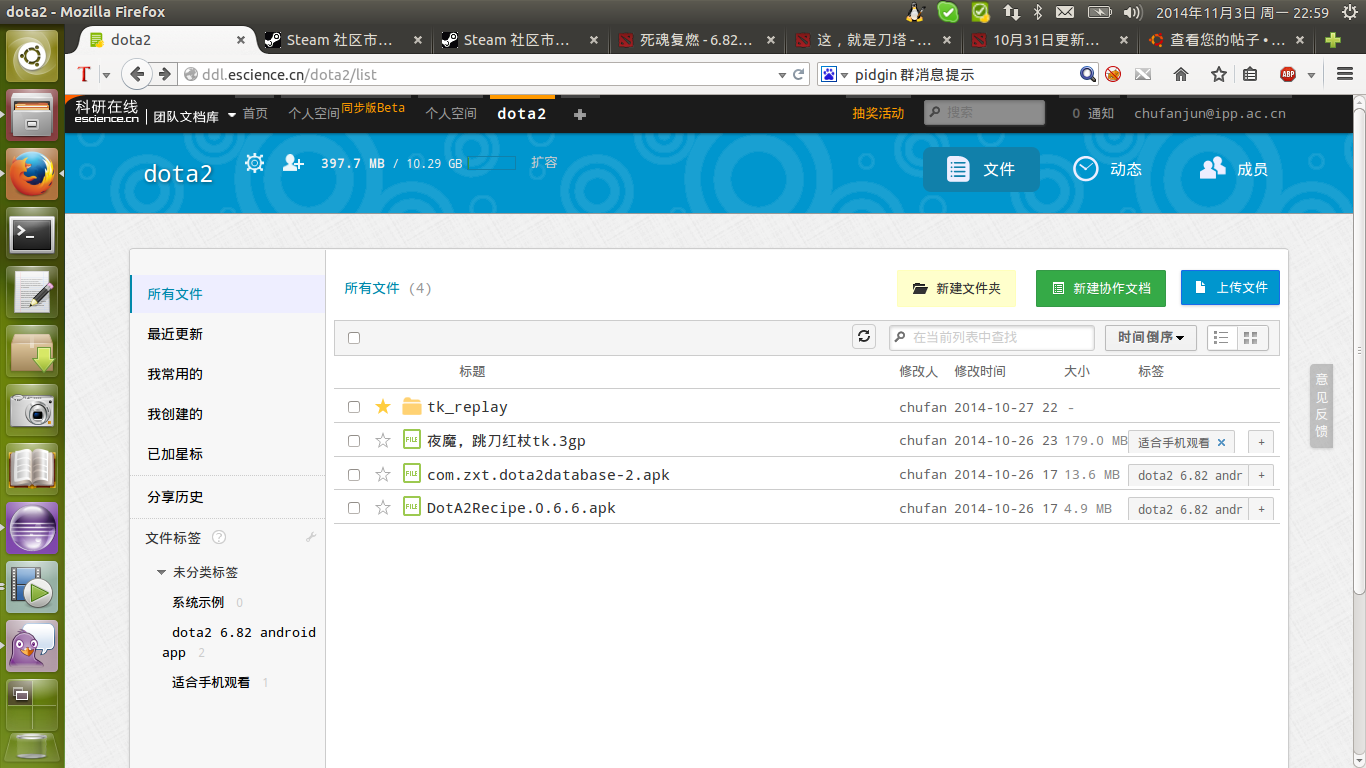Open the tk_replay folder icon

click(x=412, y=407)
